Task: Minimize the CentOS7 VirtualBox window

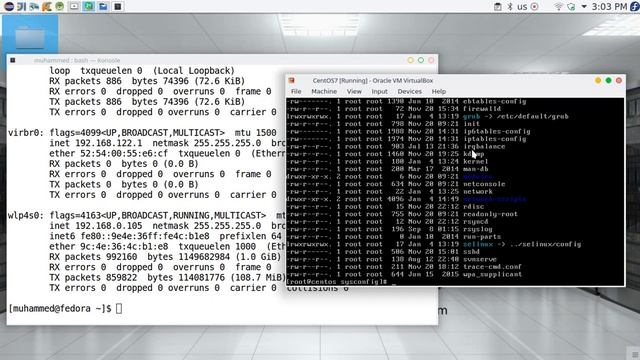Action: (598, 80)
